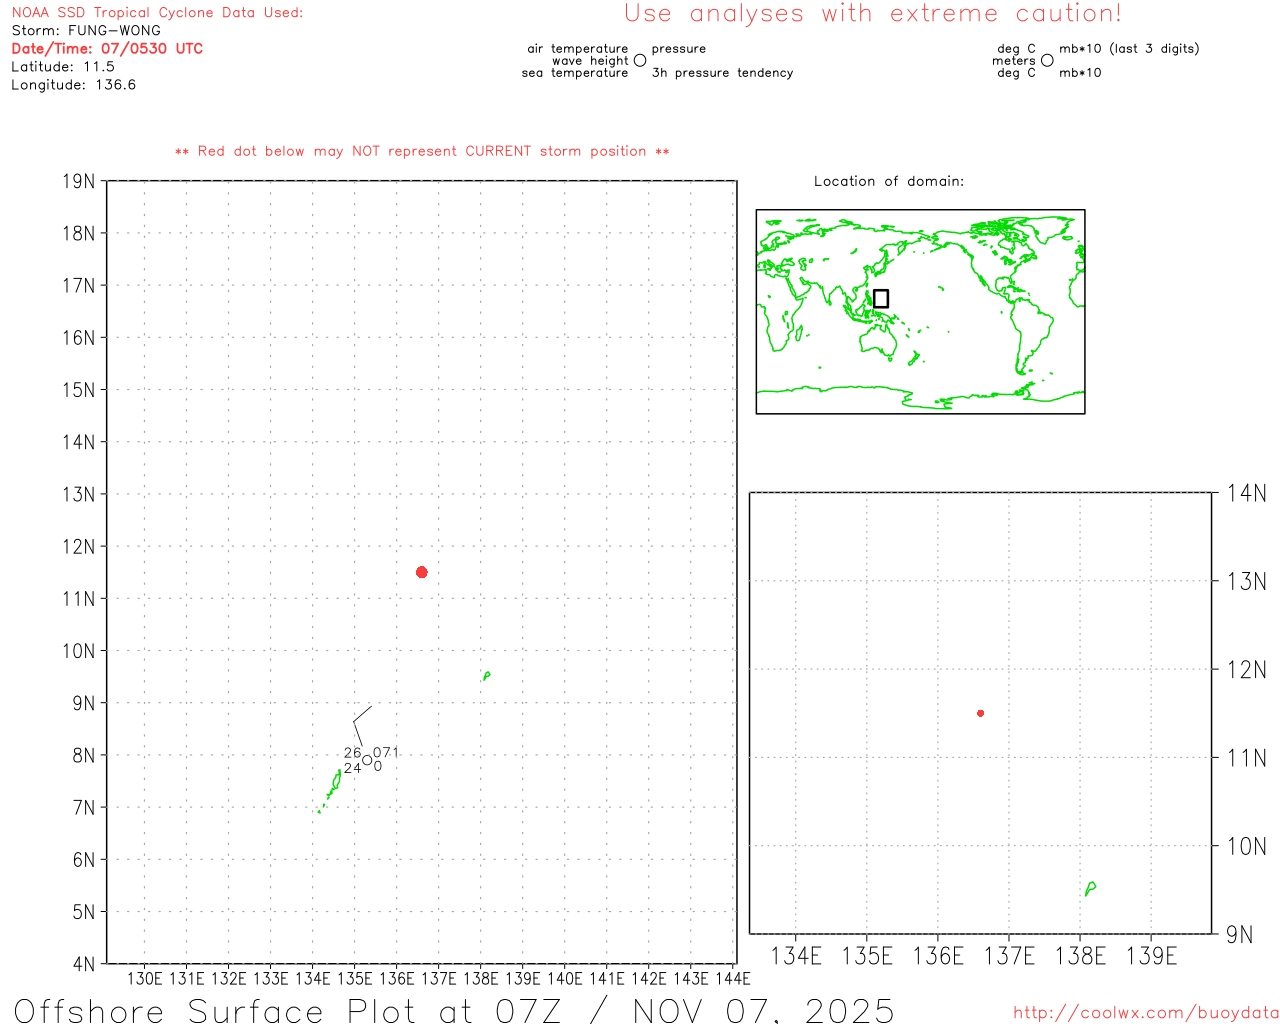
Task: Click 'Use analyses with extreme caution!' warning
Action: click(873, 13)
